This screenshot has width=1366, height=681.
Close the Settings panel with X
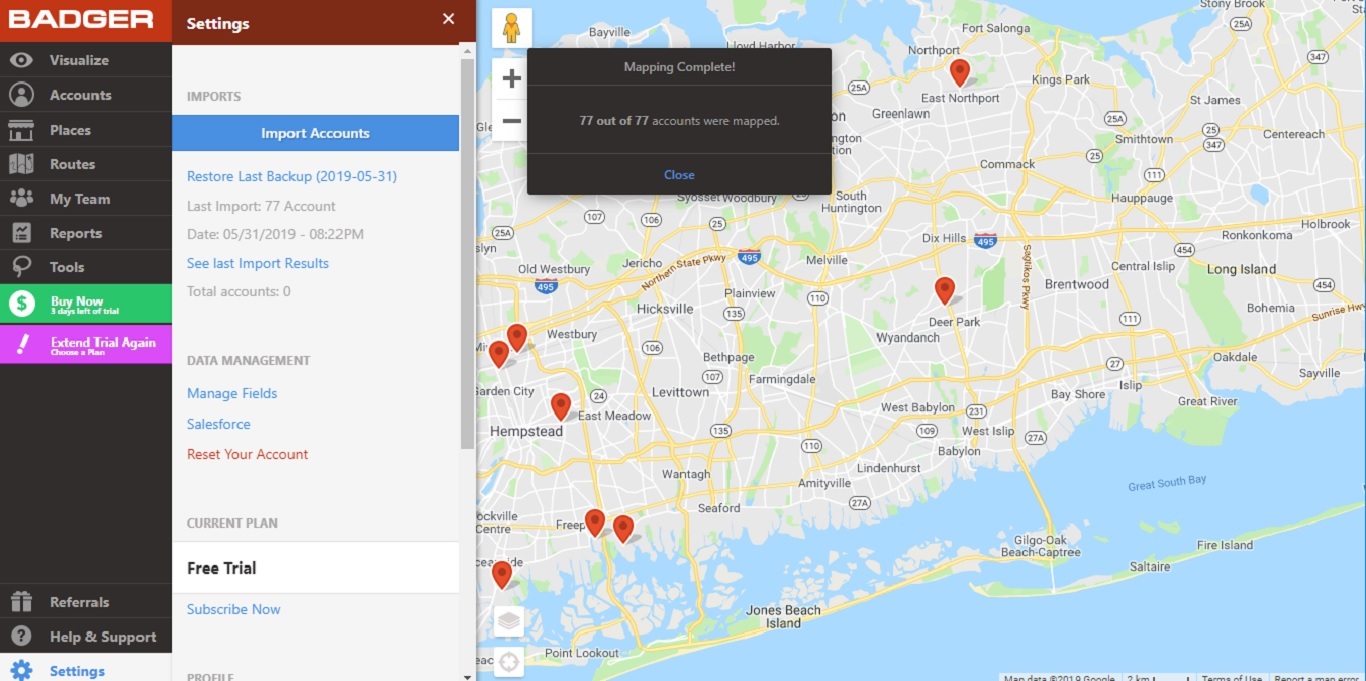(x=448, y=19)
